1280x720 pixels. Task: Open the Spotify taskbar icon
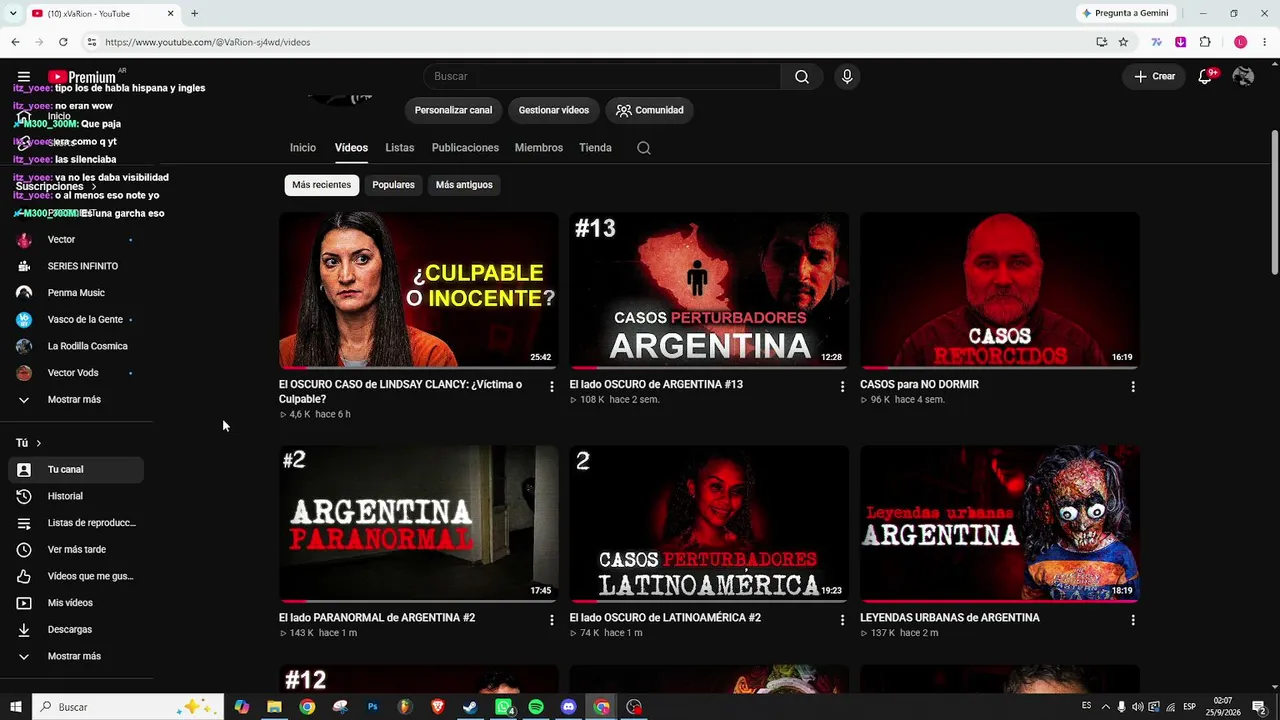tap(536, 707)
